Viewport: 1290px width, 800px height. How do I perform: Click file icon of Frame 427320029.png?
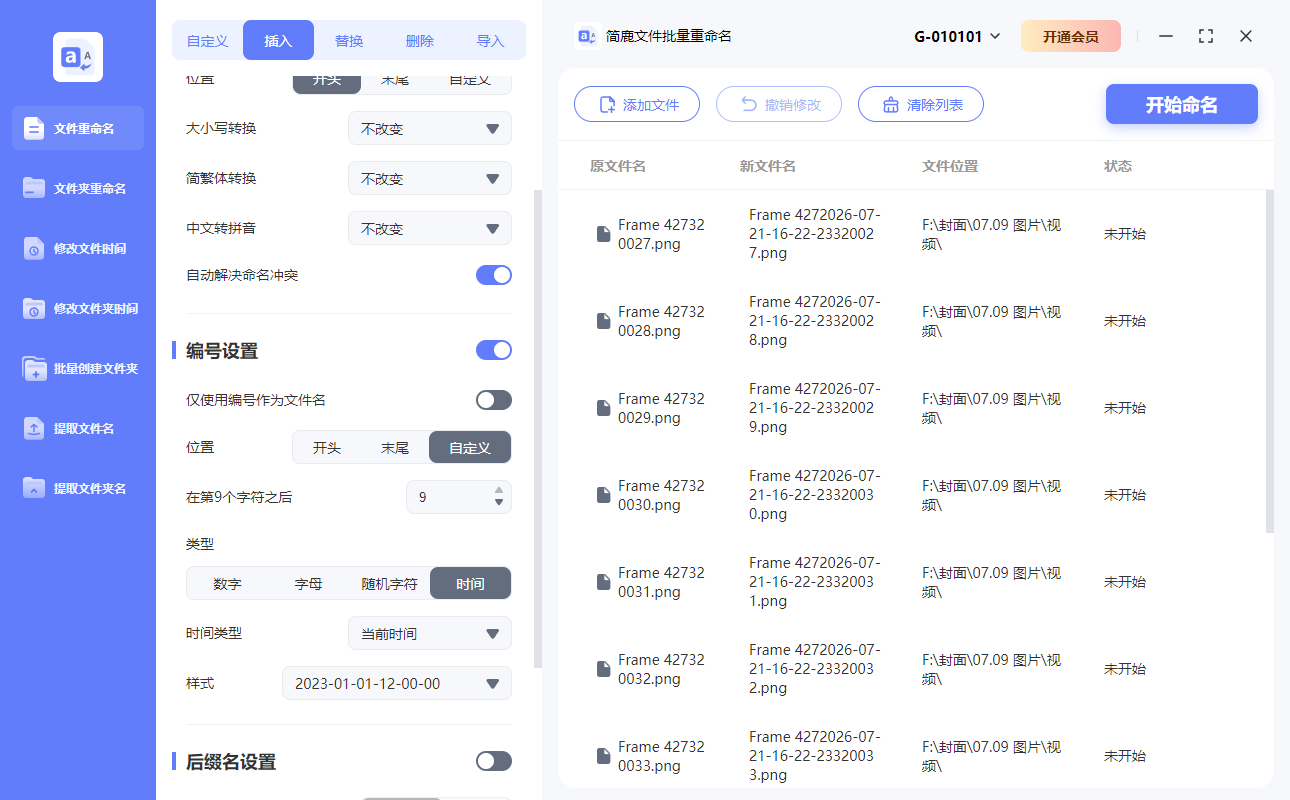tap(603, 408)
